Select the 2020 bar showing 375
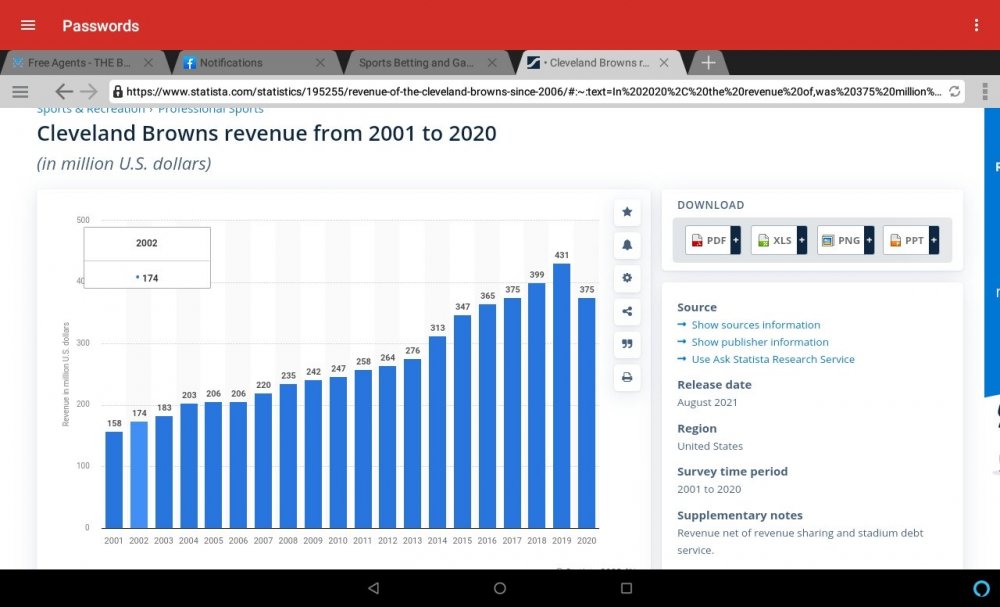The image size is (1000, 607). [x=587, y=413]
